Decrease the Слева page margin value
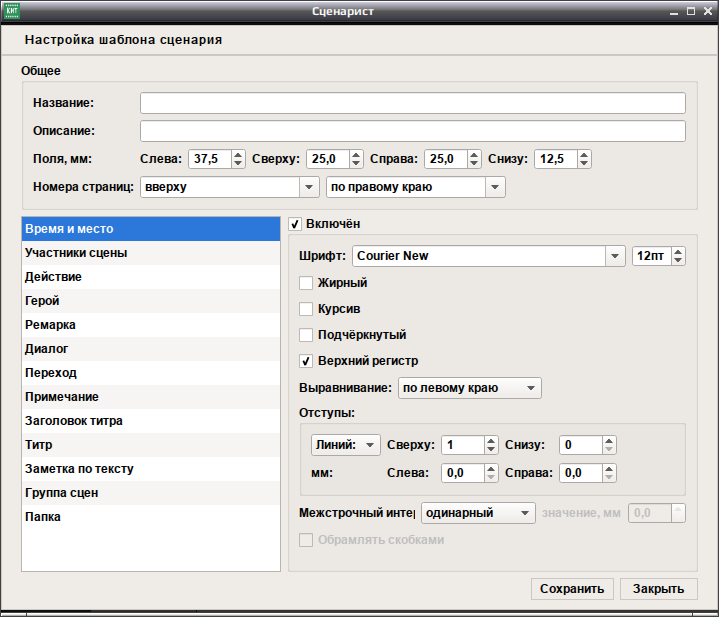The width and height of the screenshot is (719, 617). coord(238,164)
